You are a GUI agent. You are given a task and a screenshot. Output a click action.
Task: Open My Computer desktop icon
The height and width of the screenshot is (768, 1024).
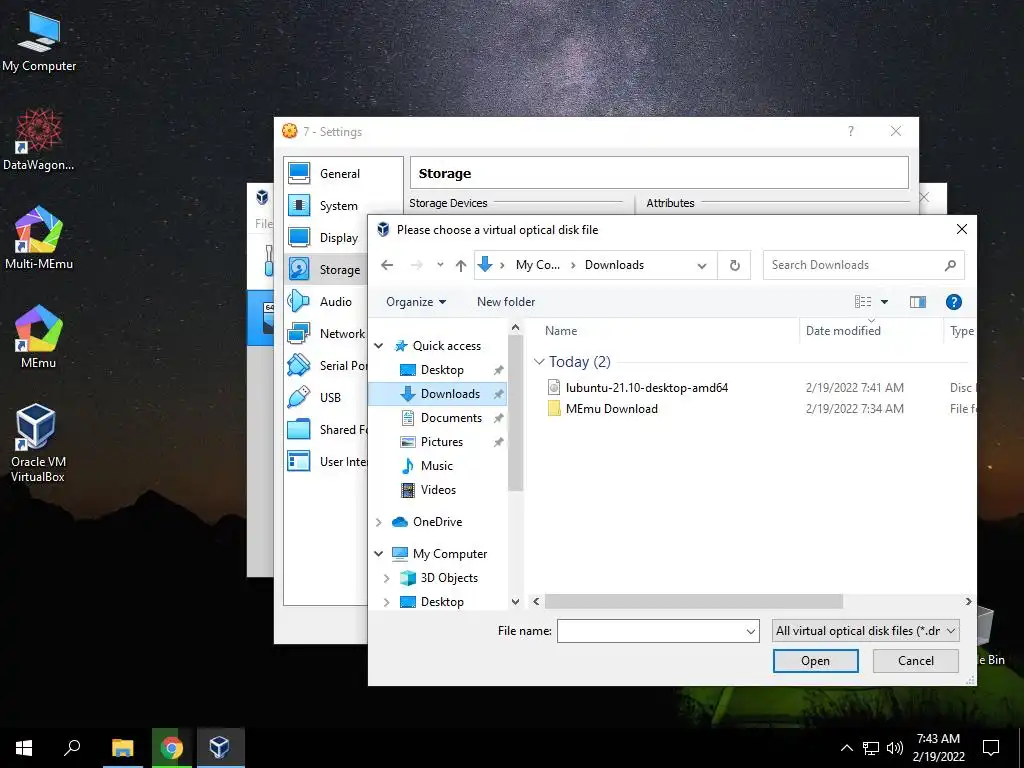click(39, 40)
